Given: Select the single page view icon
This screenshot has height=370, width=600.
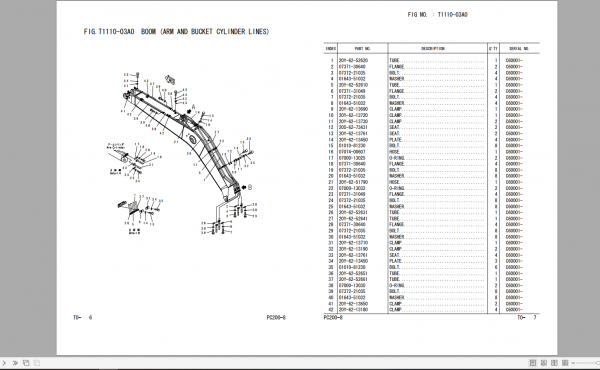Looking at the screenshot, I should pyautogui.click(x=533, y=363).
